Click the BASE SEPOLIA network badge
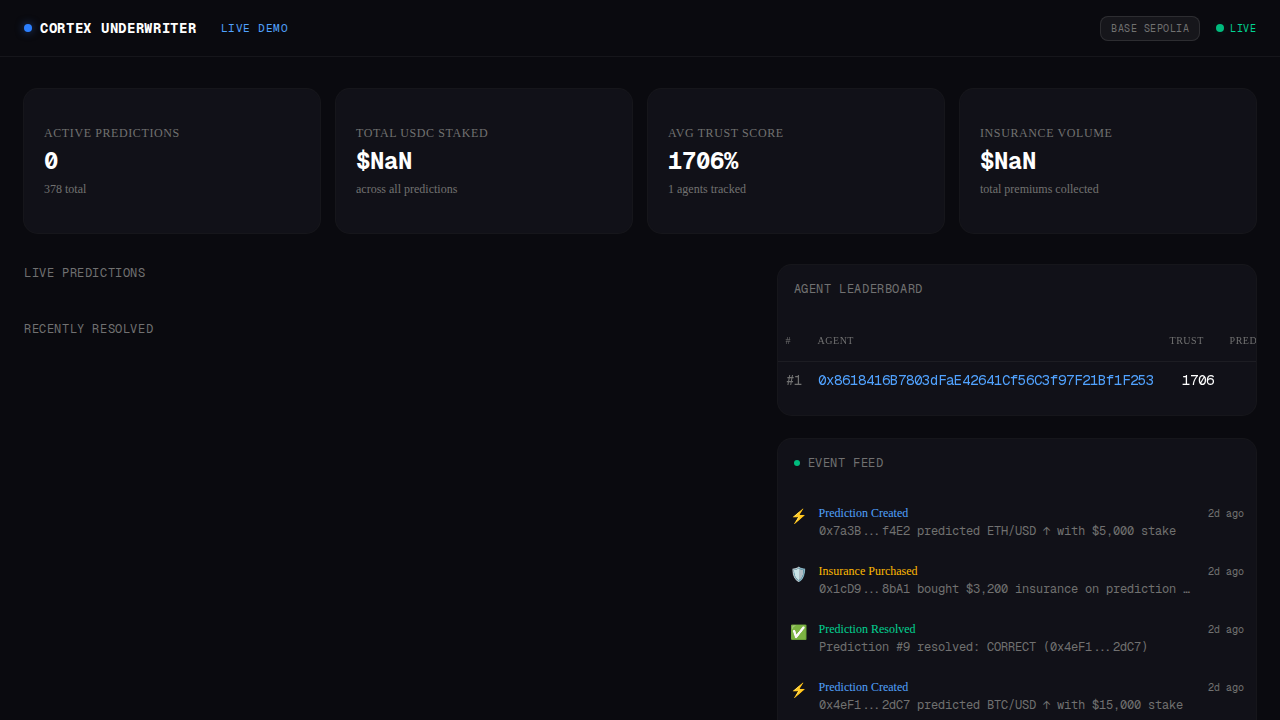The image size is (1280, 720). (1150, 28)
